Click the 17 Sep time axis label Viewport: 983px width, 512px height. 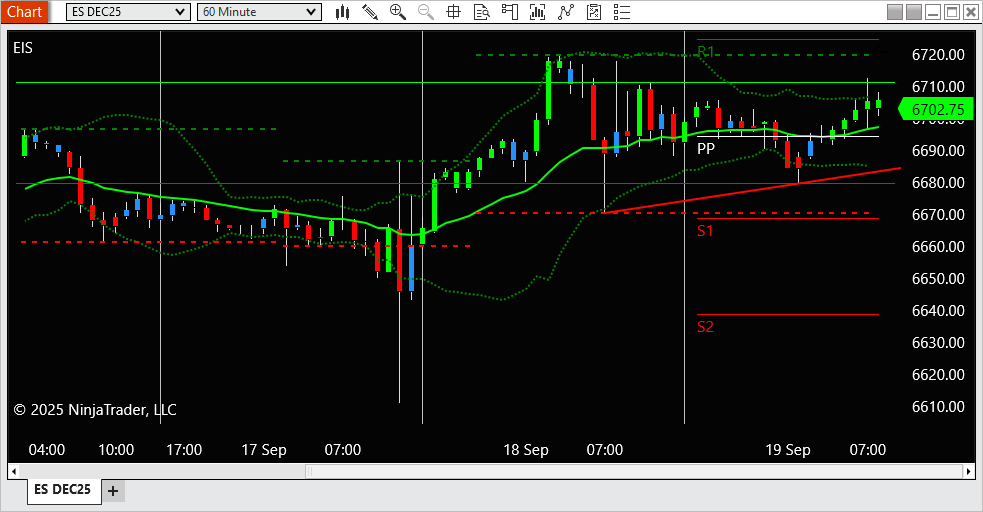pos(264,450)
